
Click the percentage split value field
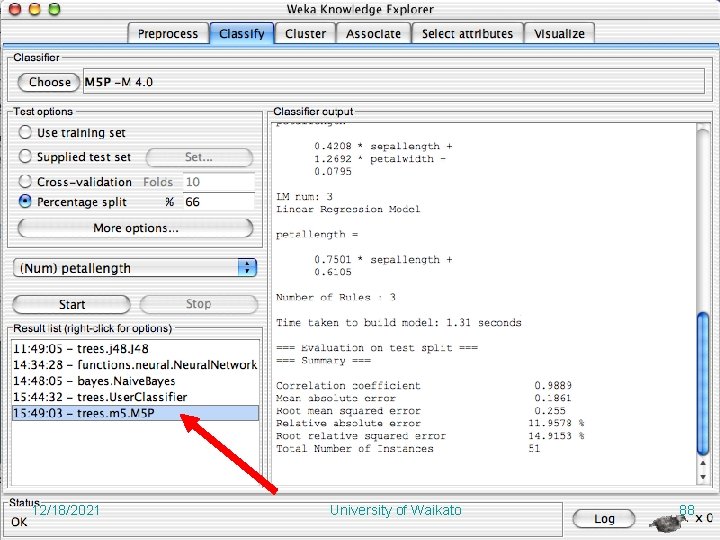click(x=219, y=202)
